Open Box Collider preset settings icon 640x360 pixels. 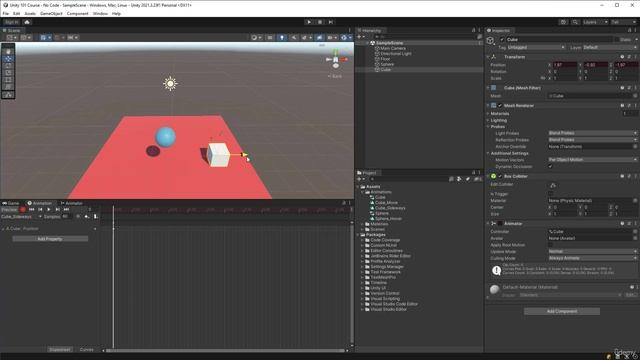(x=629, y=176)
